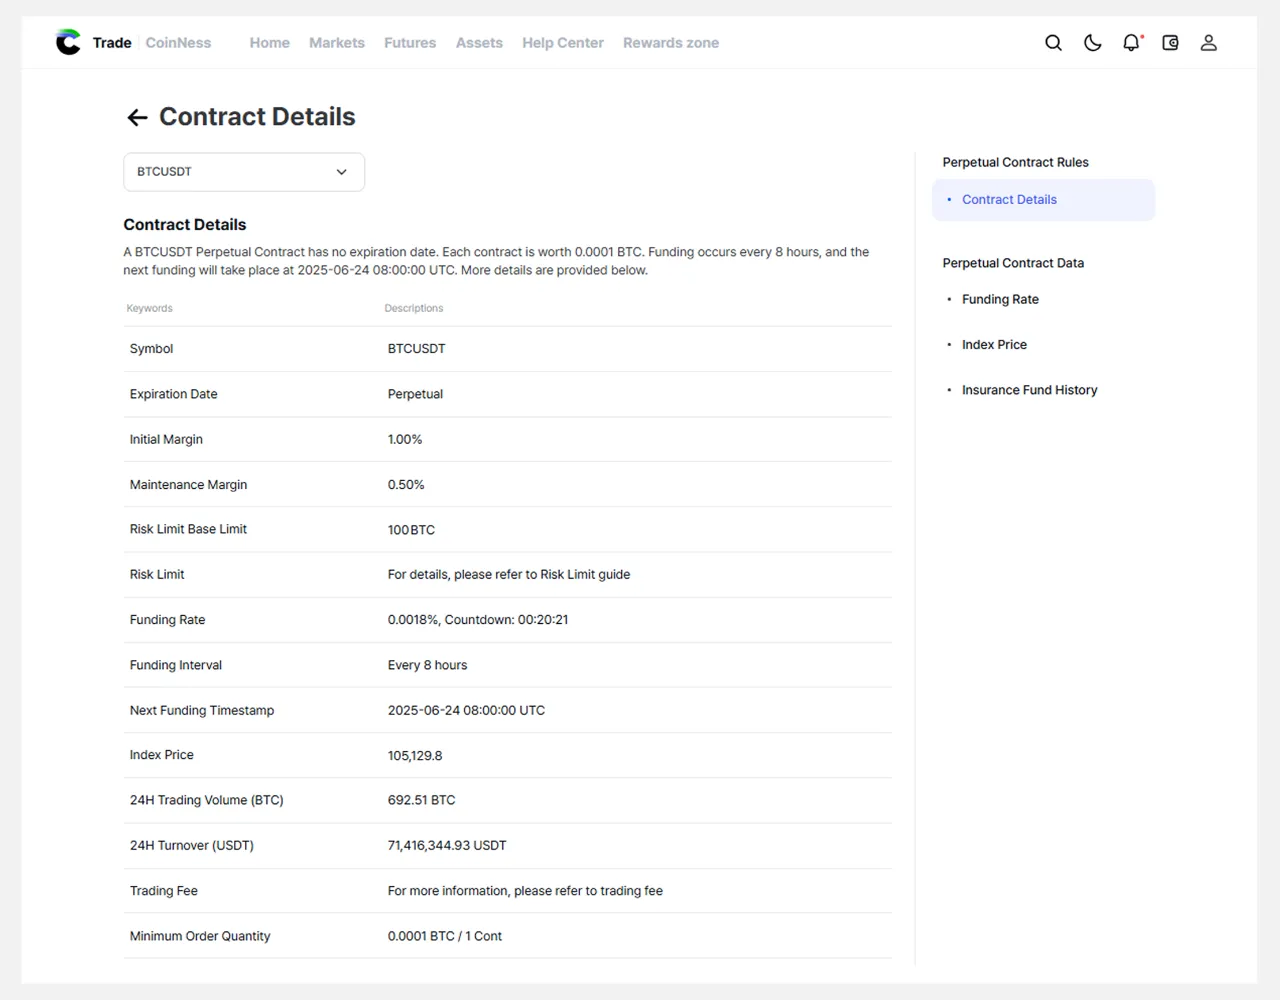Open the Futures menu
Image resolution: width=1280 pixels, height=1000 pixels.
[x=410, y=43]
